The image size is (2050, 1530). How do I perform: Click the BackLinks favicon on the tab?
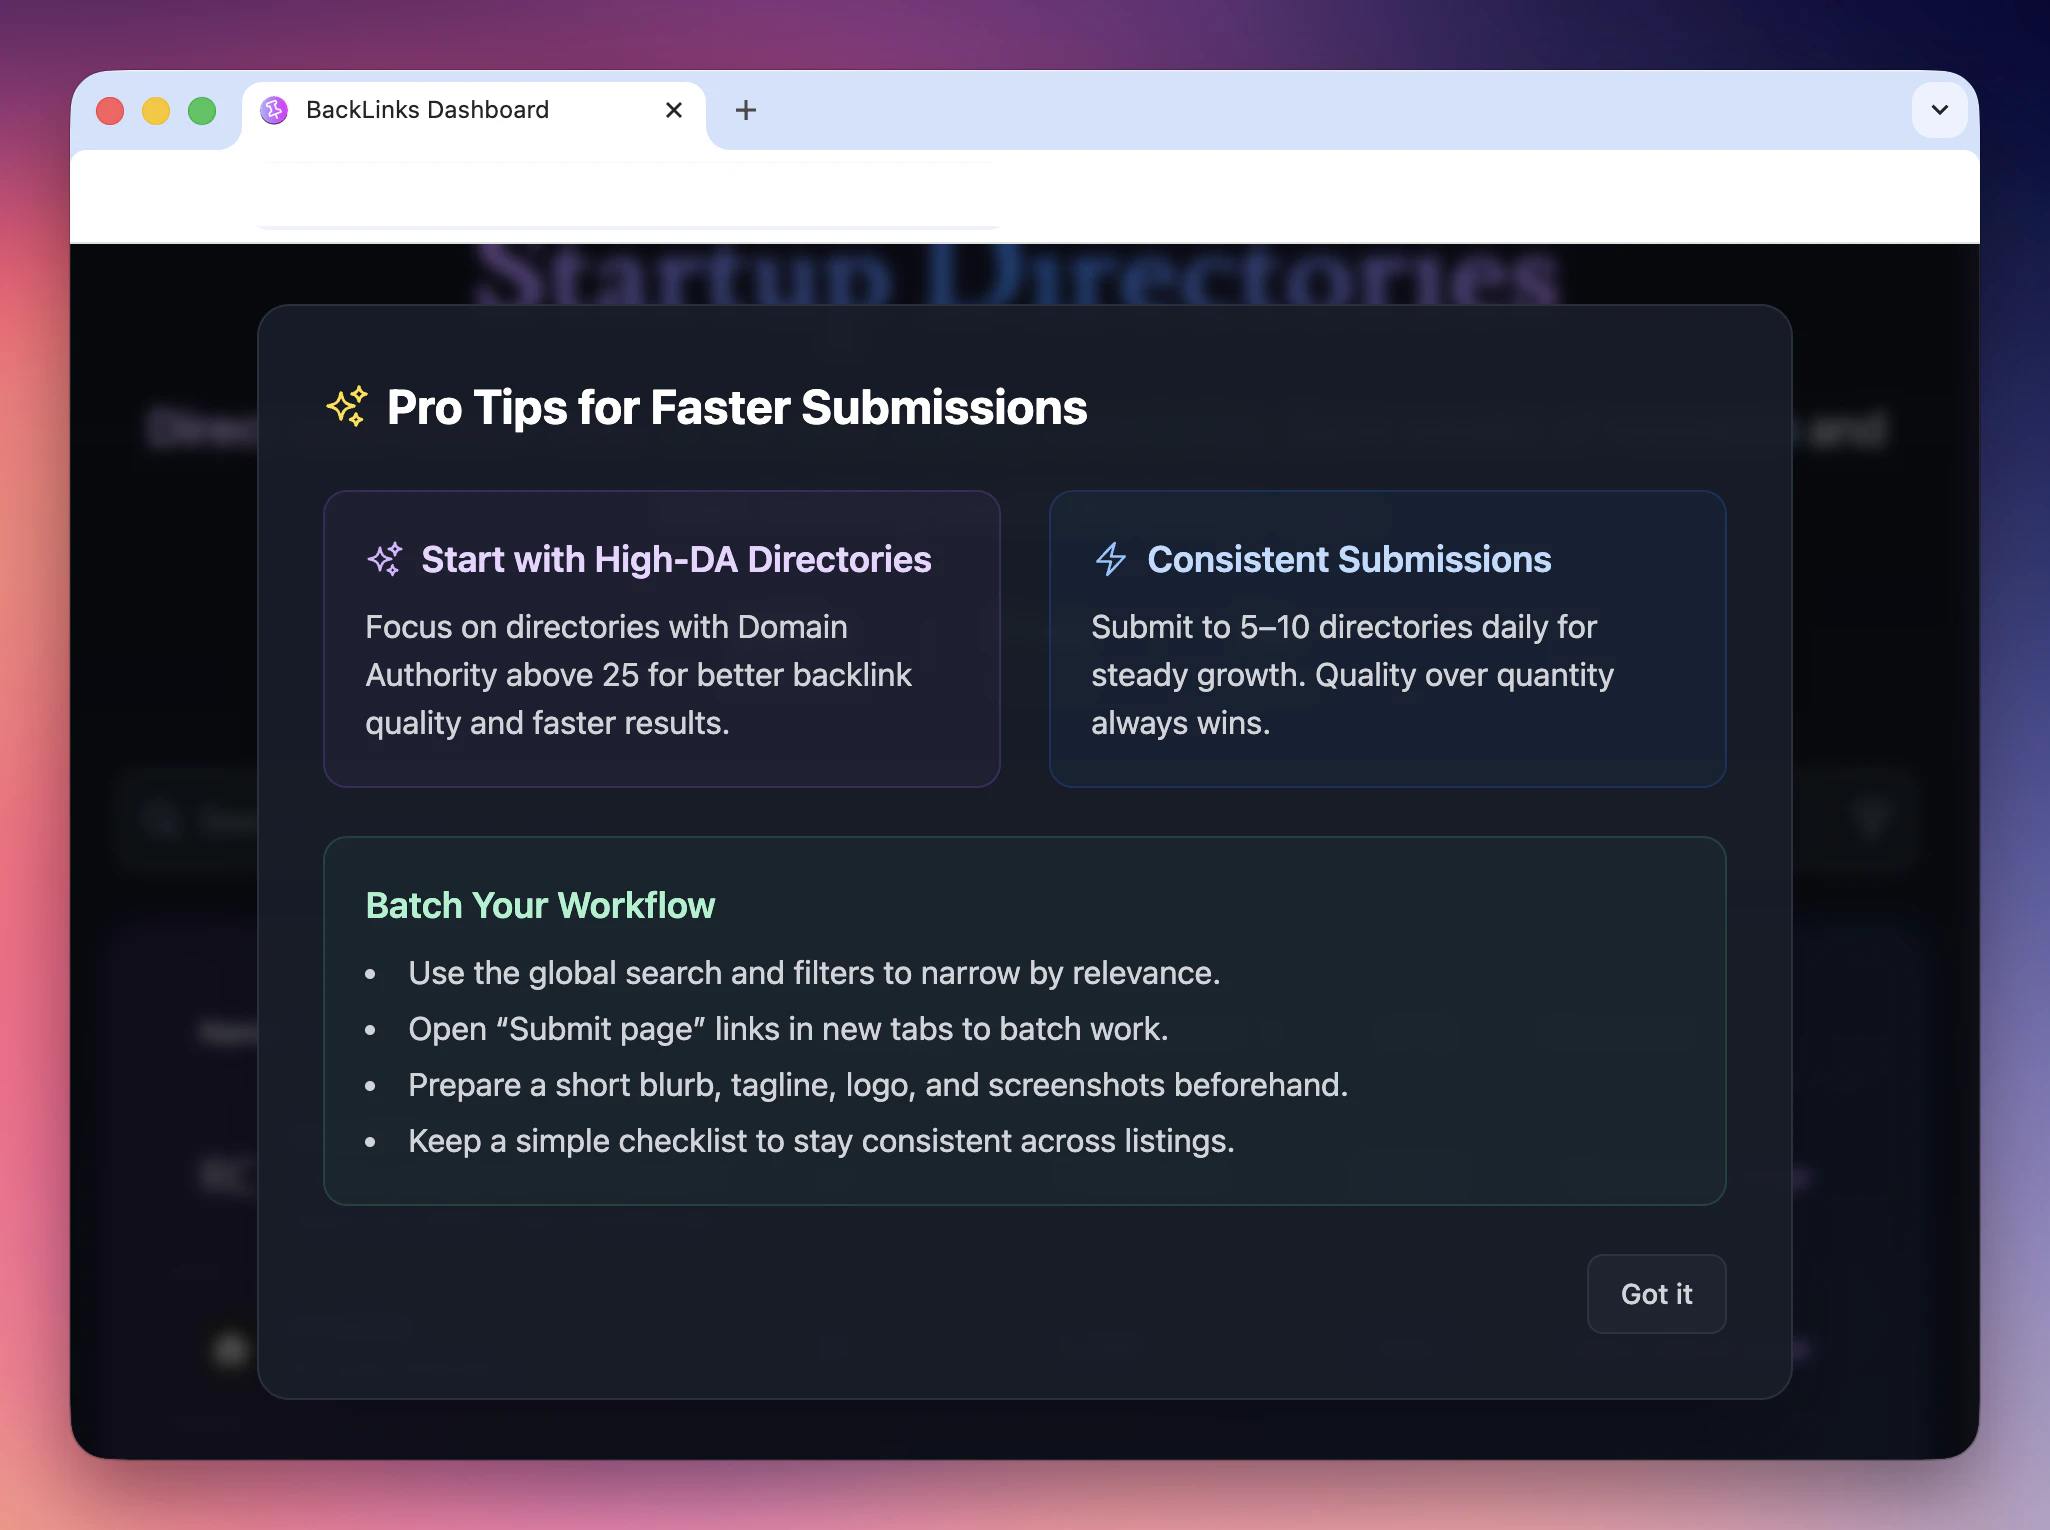pyautogui.click(x=274, y=110)
